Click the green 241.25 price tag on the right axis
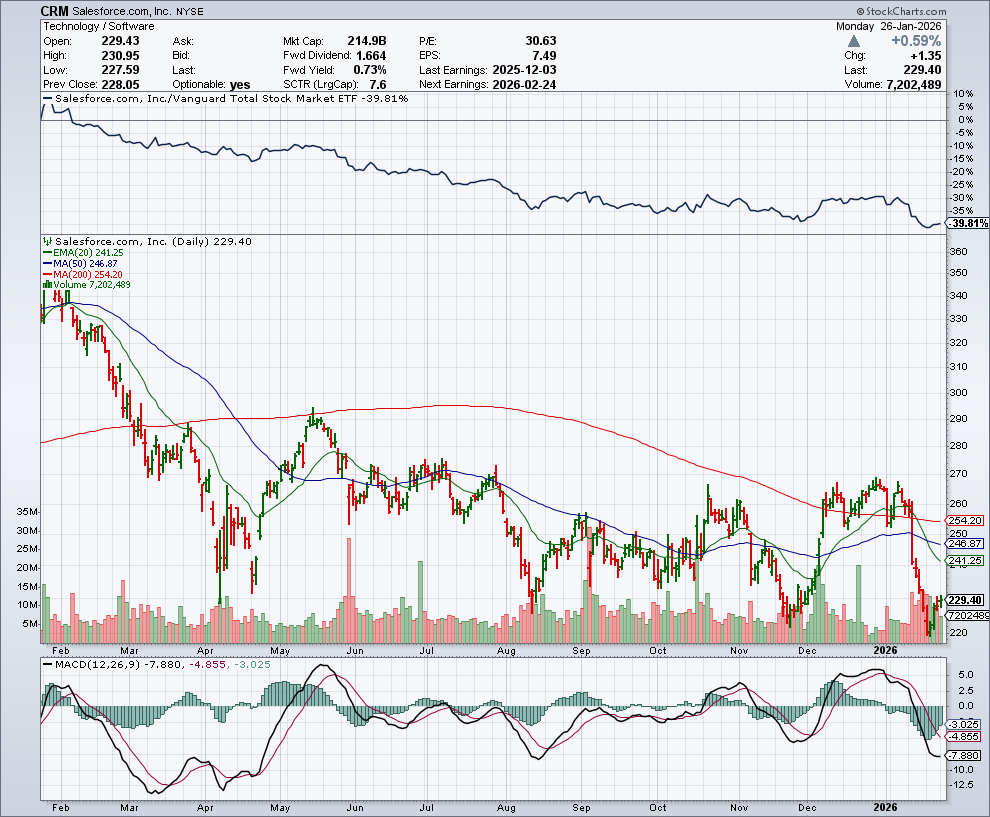Screen dimensions: 990x817 coord(966,560)
